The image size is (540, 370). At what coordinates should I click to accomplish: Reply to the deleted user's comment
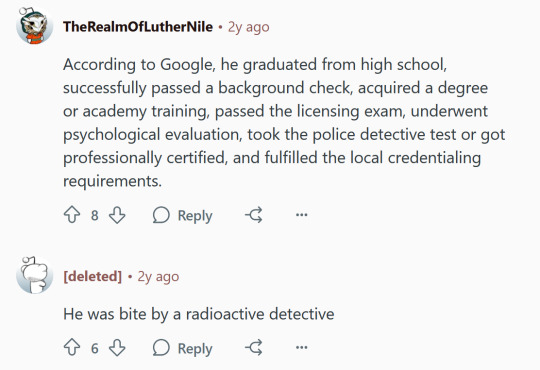[183, 348]
